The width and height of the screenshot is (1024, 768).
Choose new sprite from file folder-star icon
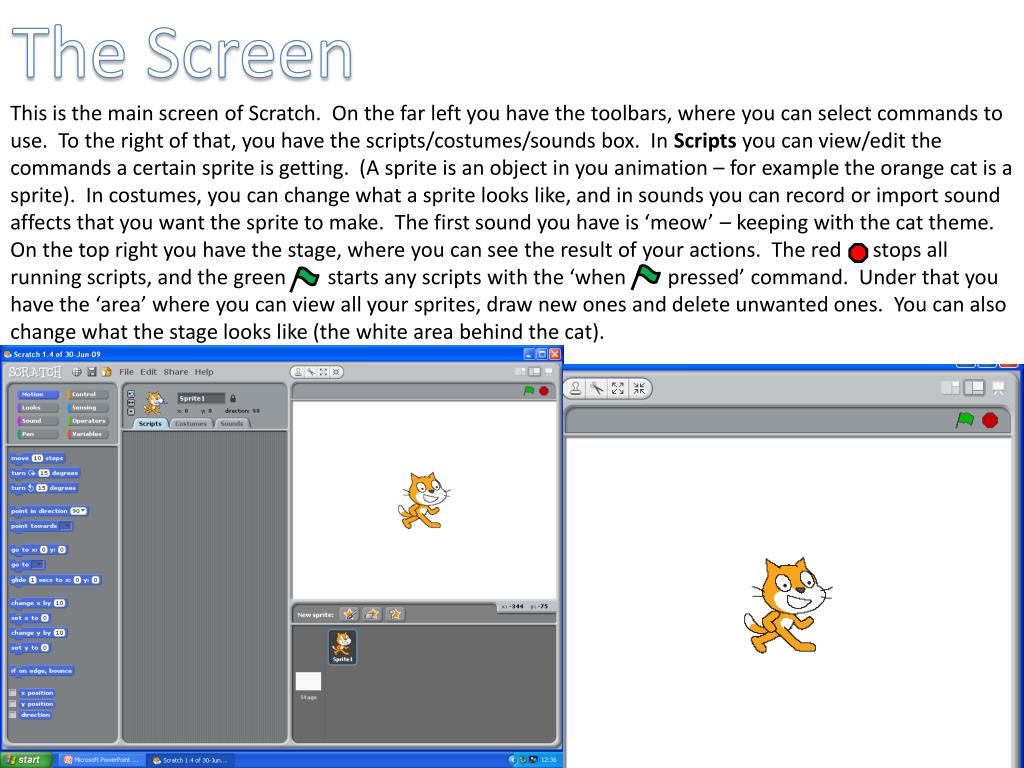pyautogui.click(x=372, y=614)
